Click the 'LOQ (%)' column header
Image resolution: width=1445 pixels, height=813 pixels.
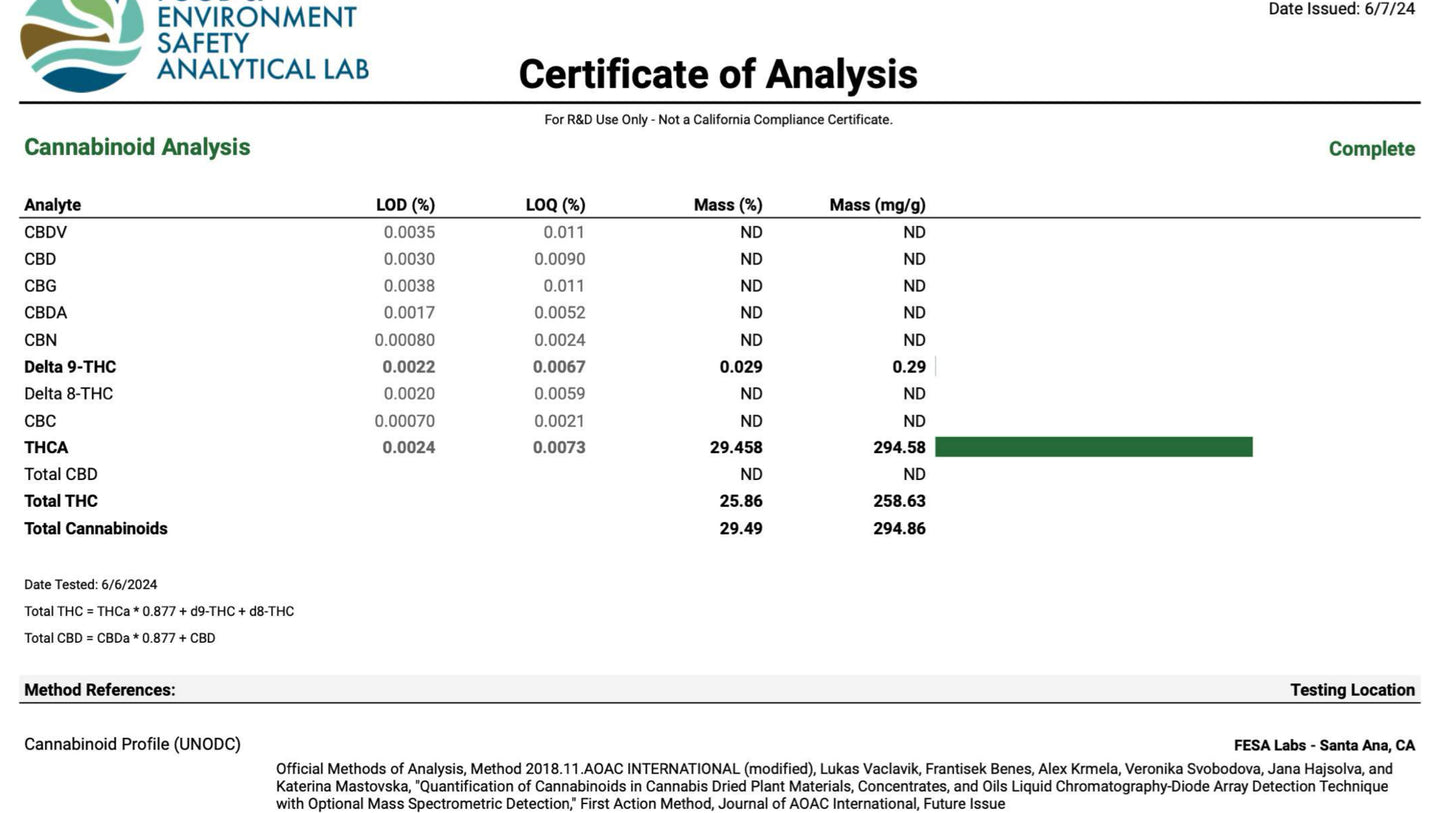click(555, 205)
